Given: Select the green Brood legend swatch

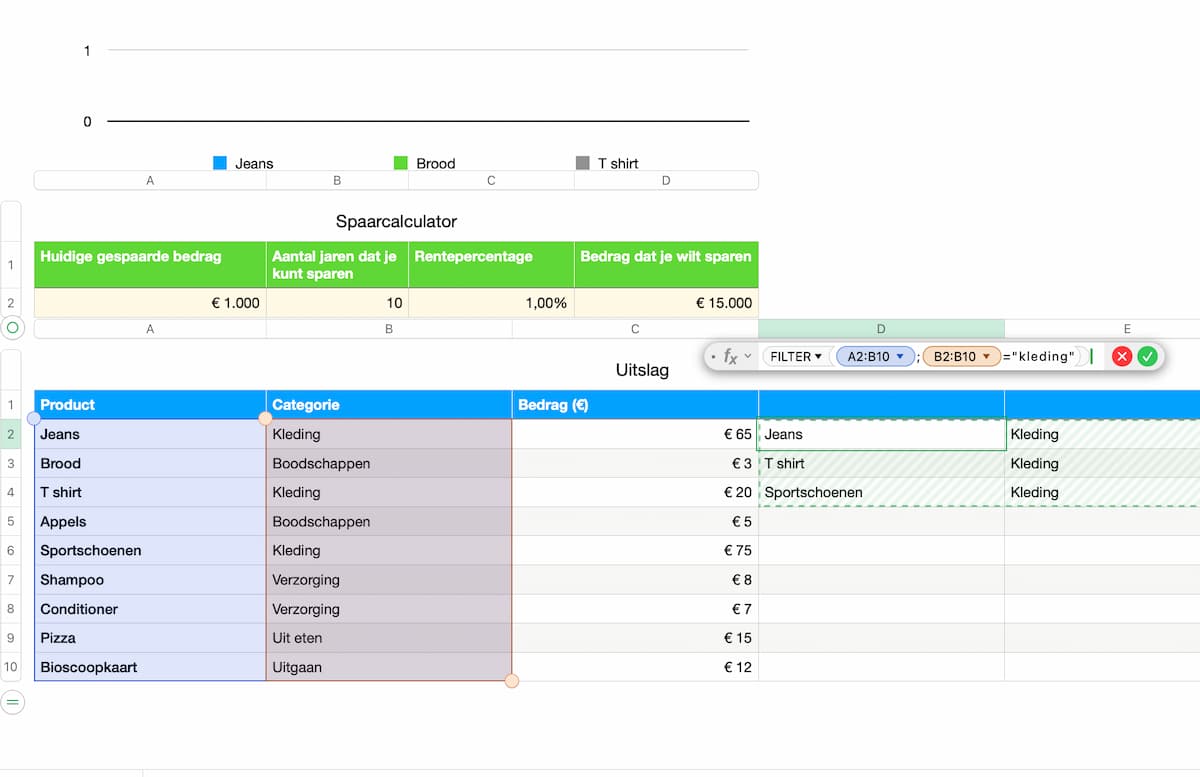Looking at the screenshot, I should (401, 163).
